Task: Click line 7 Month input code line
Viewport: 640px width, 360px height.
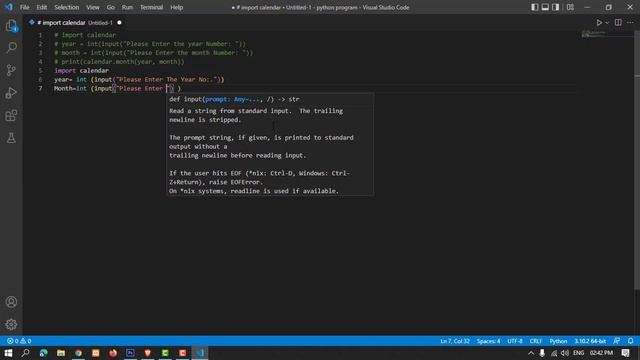Action: click(x=117, y=89)
